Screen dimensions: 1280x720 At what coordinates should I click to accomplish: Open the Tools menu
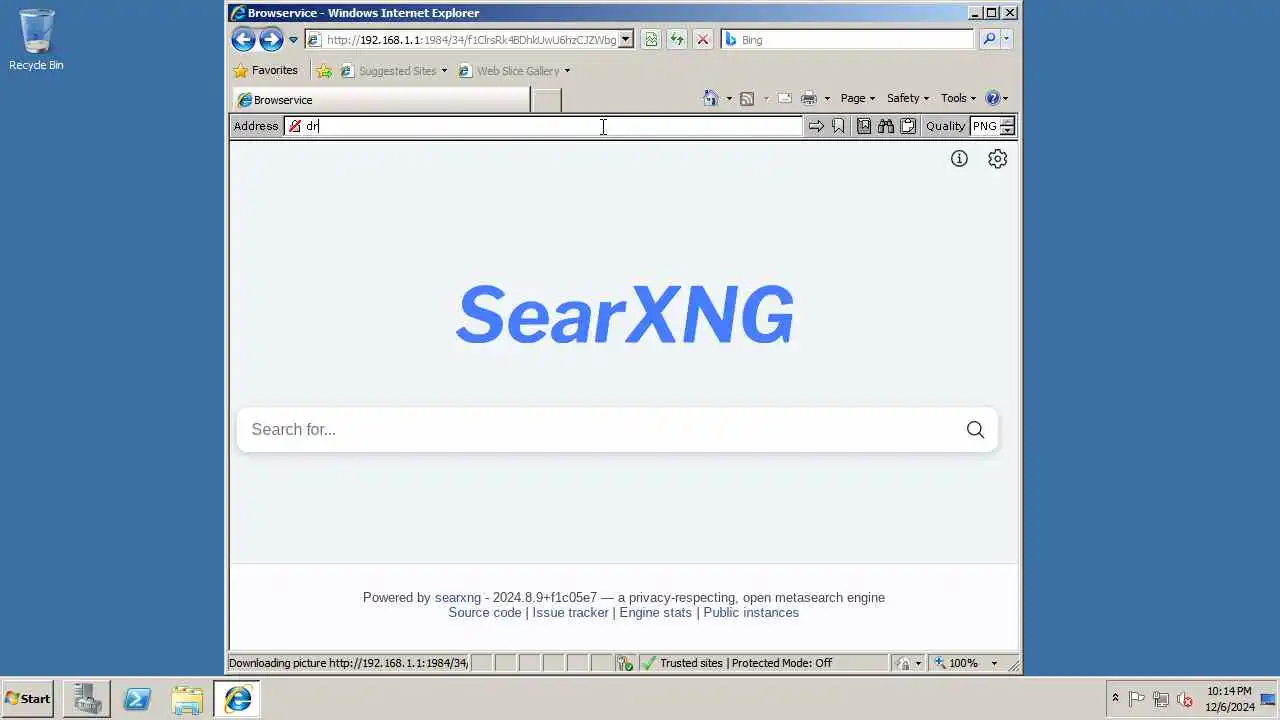tap(958, 98)
